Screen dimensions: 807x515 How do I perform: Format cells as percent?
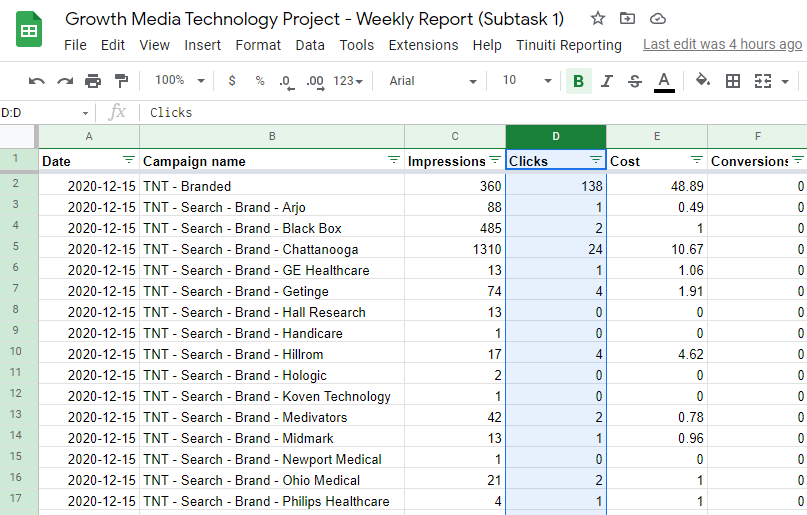(x=260, y=81)
